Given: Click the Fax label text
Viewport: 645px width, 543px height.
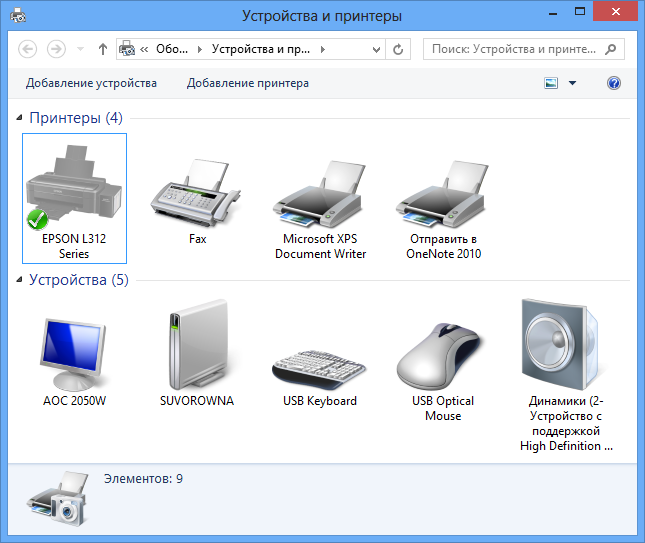Looking at the screenshot, I should tap(197, 239).
